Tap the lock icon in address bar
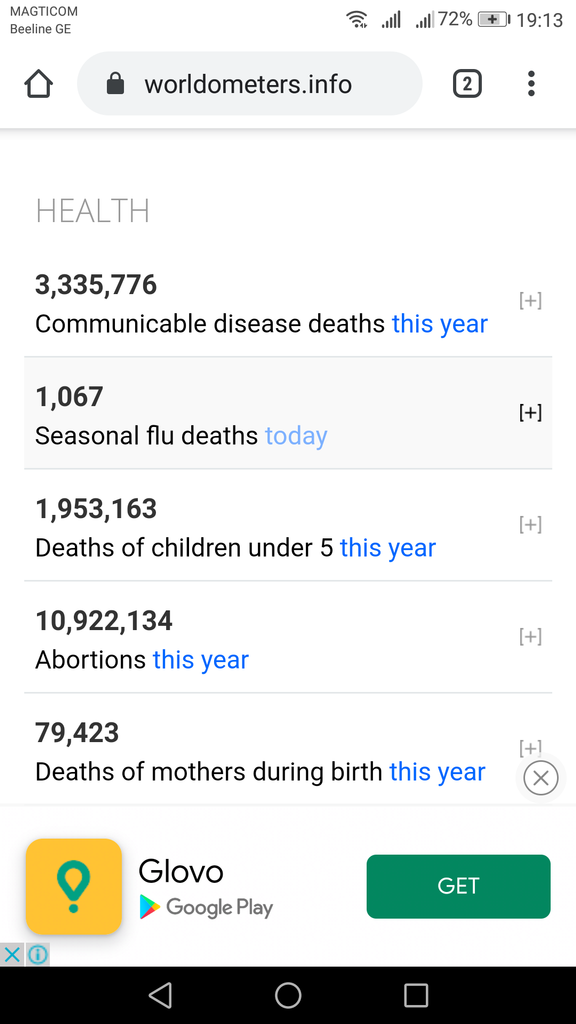This screenshot has height=1024, width=576. 116,84
